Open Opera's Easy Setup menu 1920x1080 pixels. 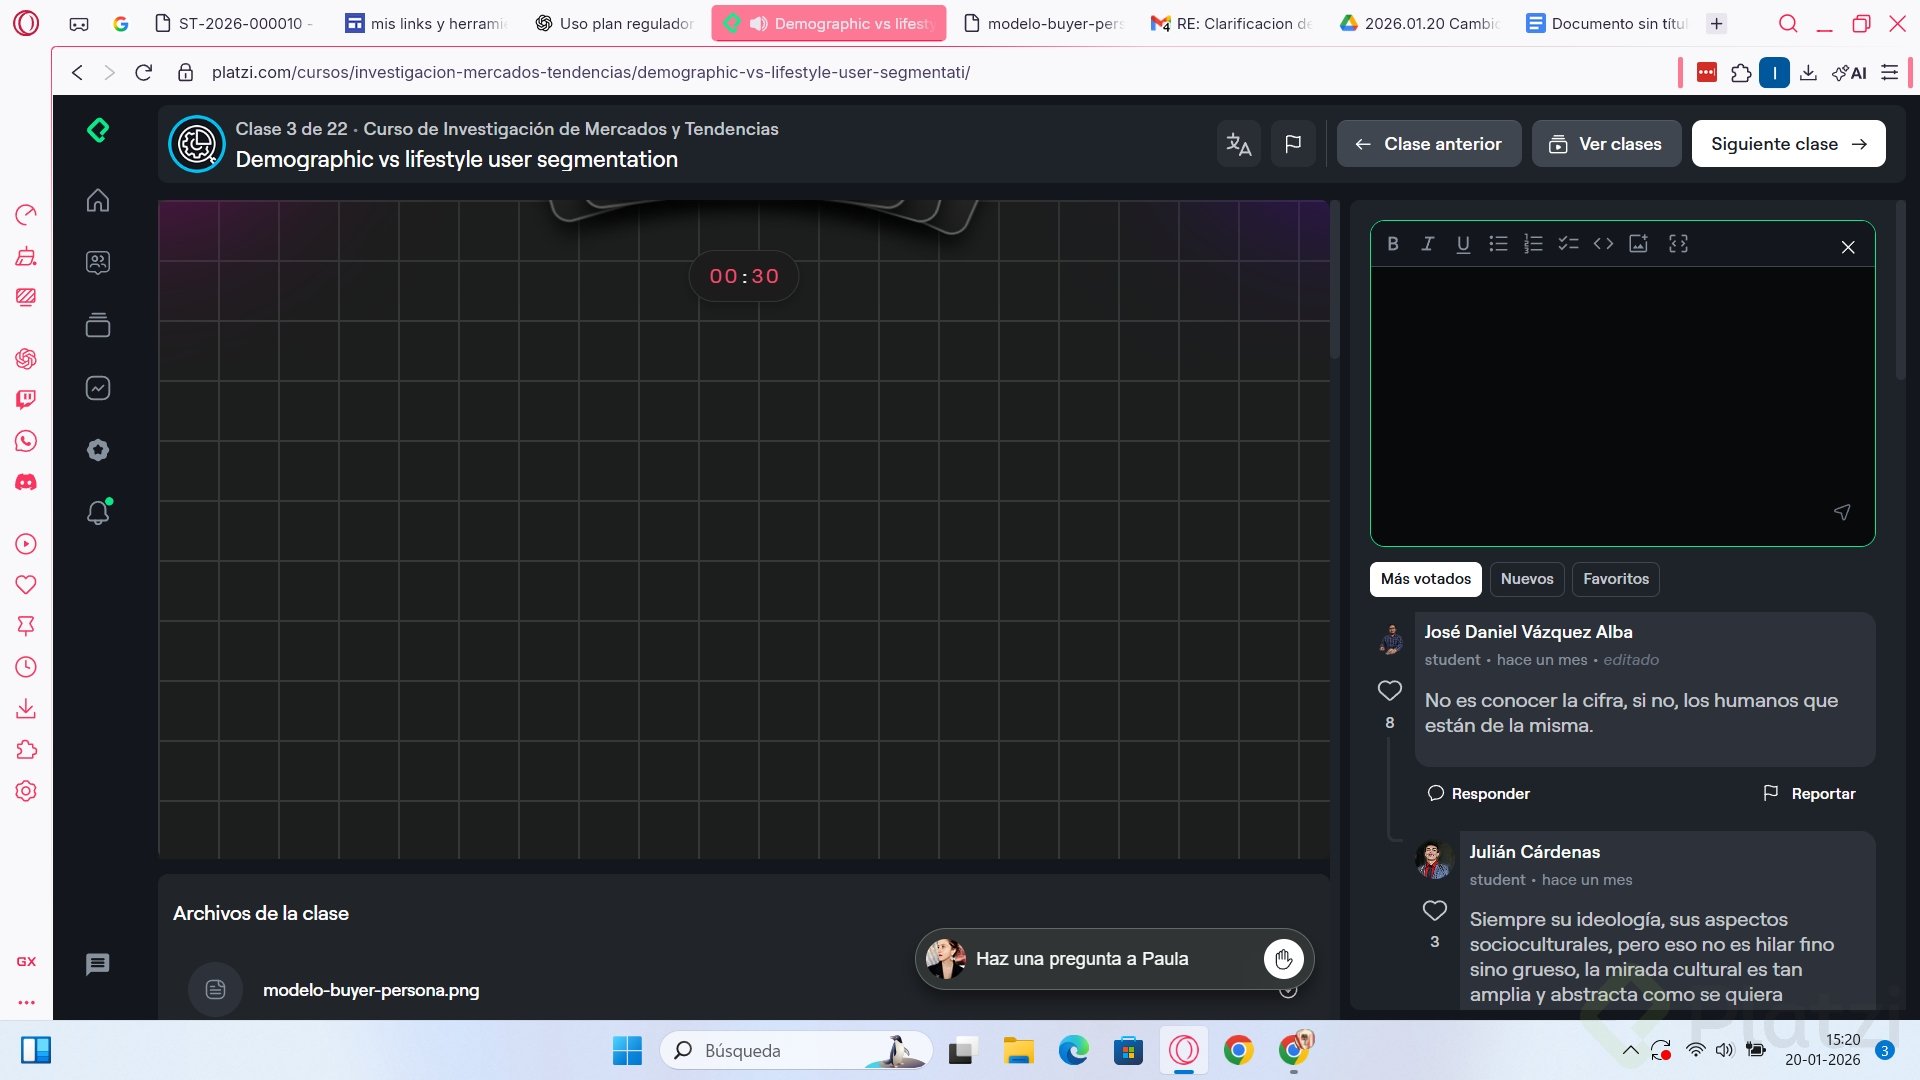point(1889,72)
